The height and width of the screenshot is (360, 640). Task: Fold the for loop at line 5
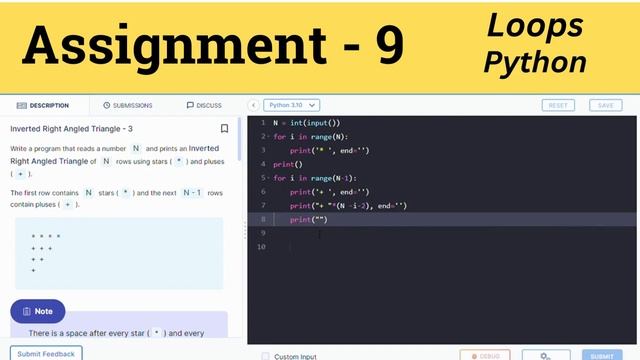pyautogui.click(x=267, y=178)
